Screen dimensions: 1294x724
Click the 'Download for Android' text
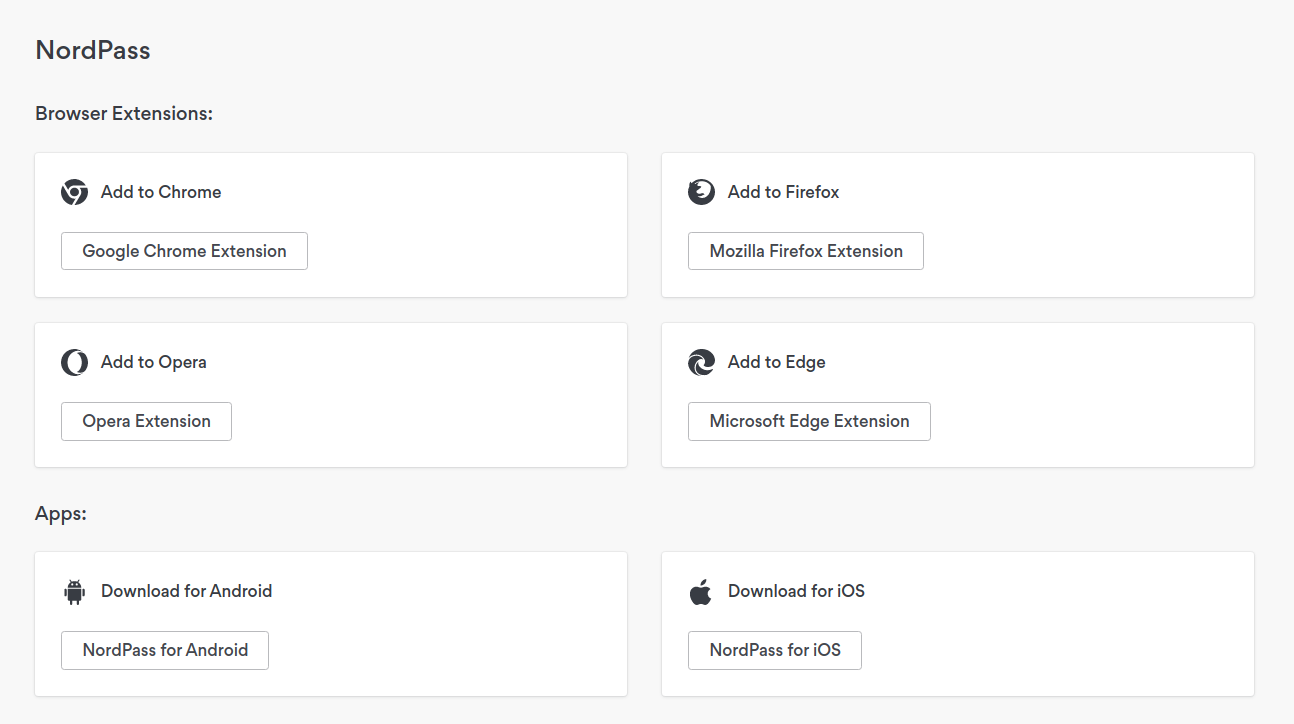tap(186, 591)
